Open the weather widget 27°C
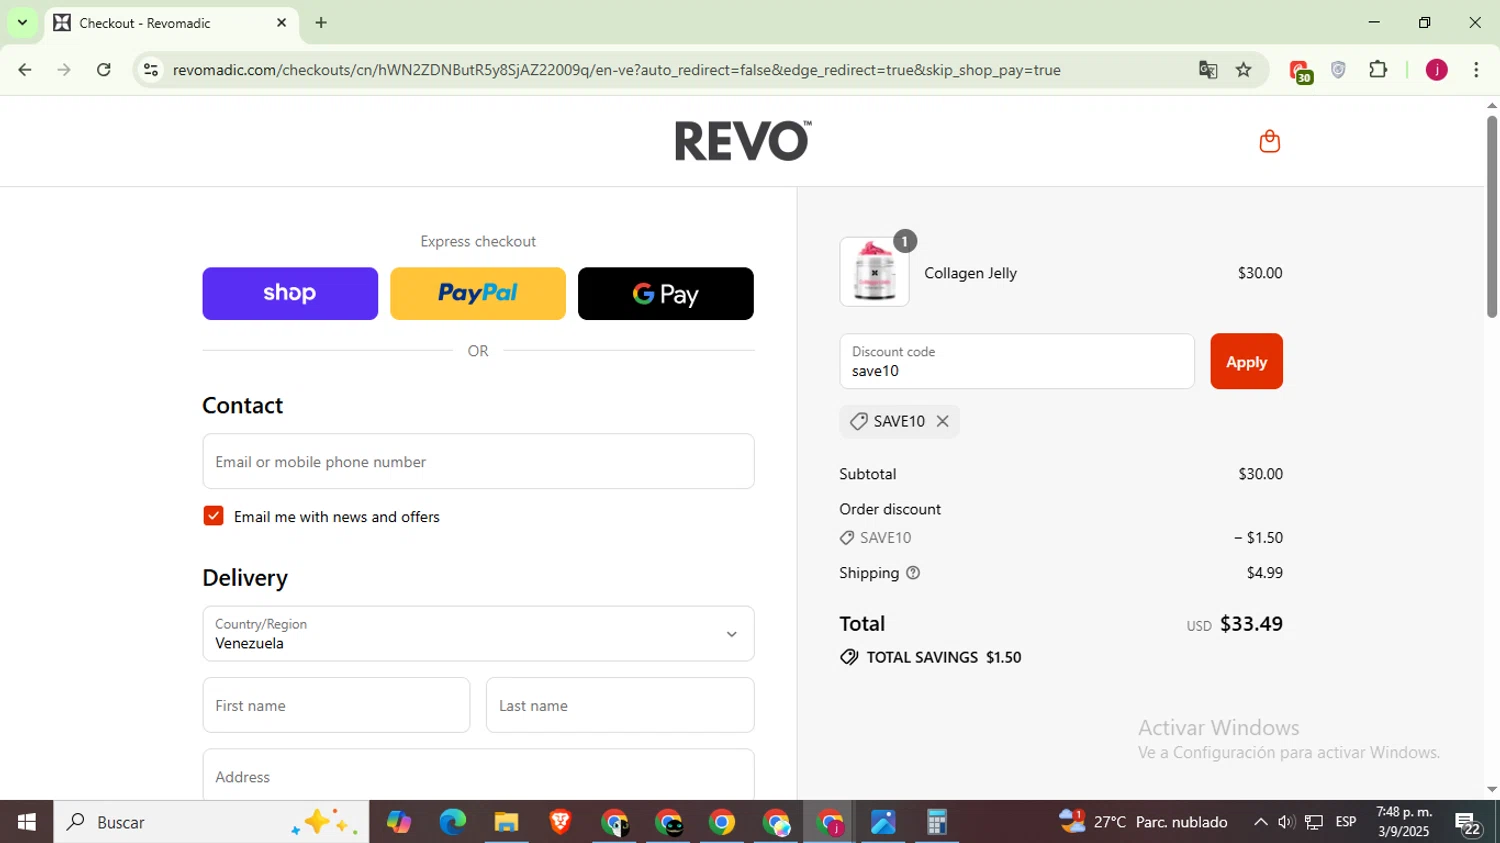Screen dimensions: 1500x843 pyautogui.click(x=1144, y=822)
